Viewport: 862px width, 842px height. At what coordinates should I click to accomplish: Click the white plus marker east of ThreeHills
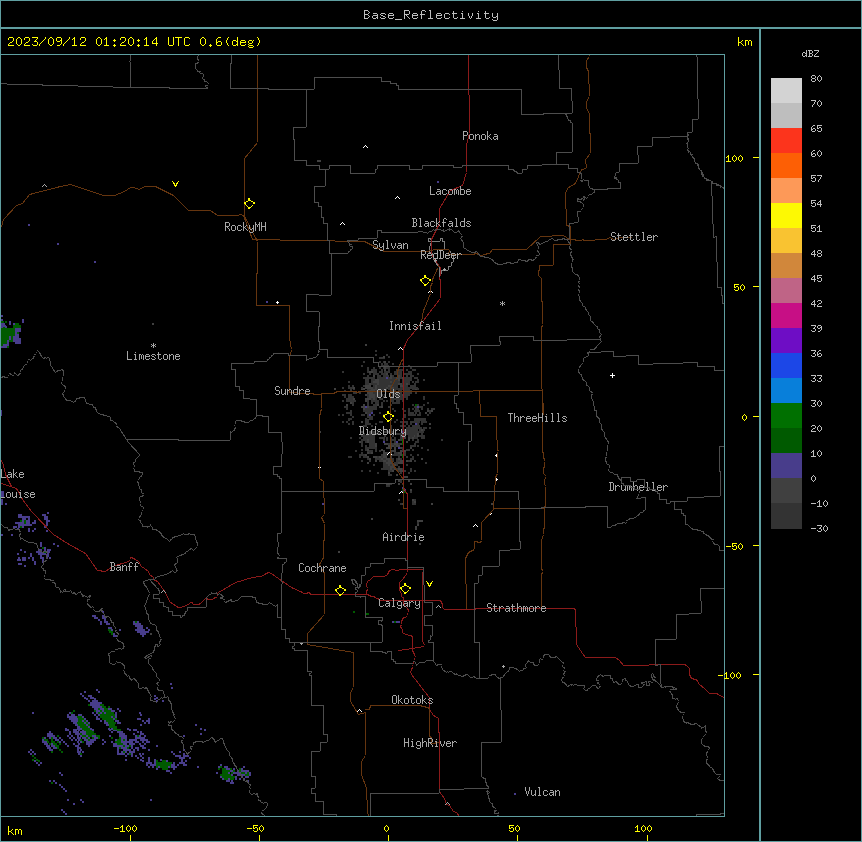pos(612,375)
